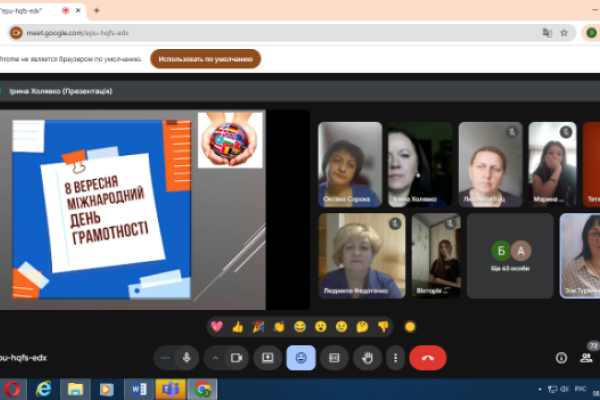The width and height of the screenshot is (600, 400).
Task: Hang up with the red call button
Action: pyautogui.click(x=428, y=357)
